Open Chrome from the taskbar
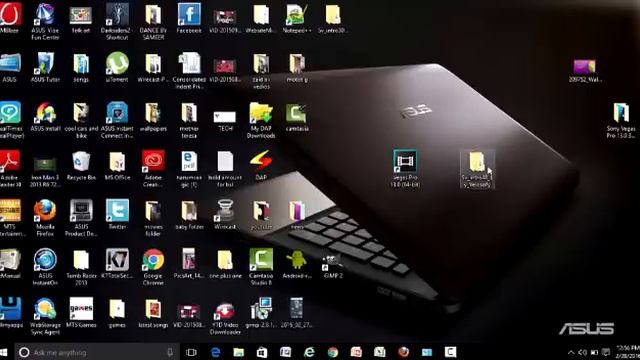 (x=333, y=352)
